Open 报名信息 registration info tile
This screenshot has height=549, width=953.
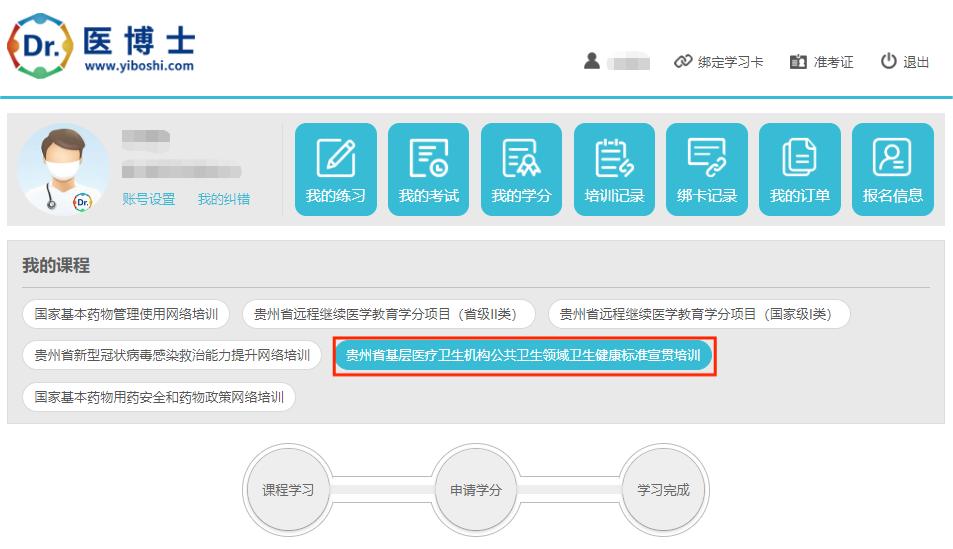click(x=892, y=169)
